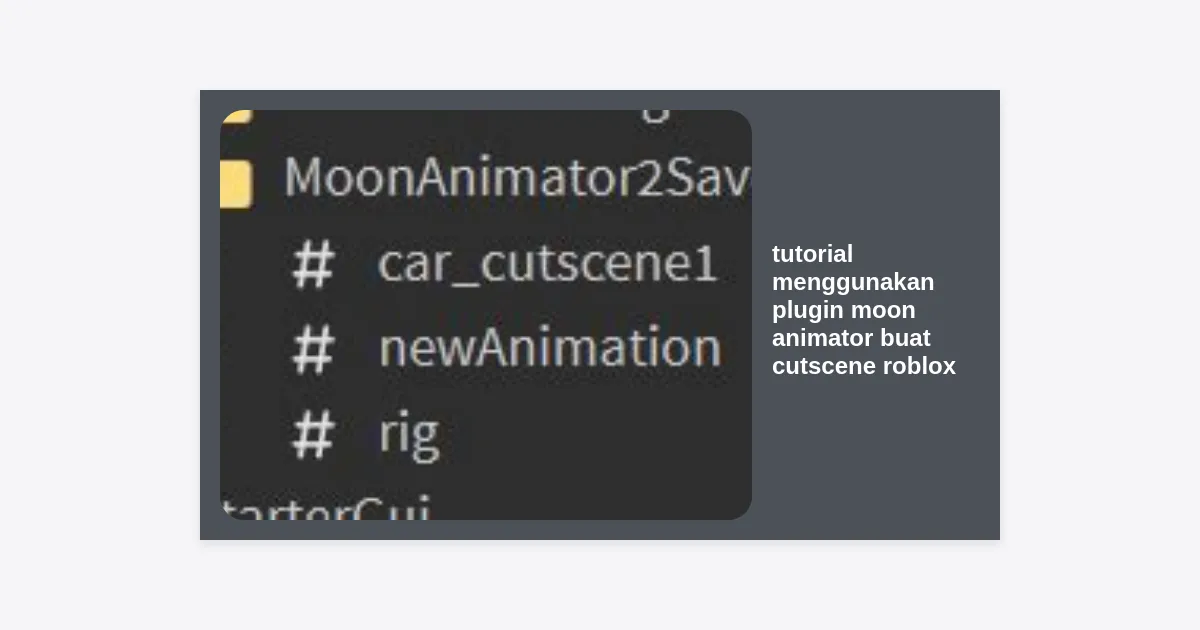Click the word "roblox" in the caption
The image size is (1200, 630).
click(918, 366)
